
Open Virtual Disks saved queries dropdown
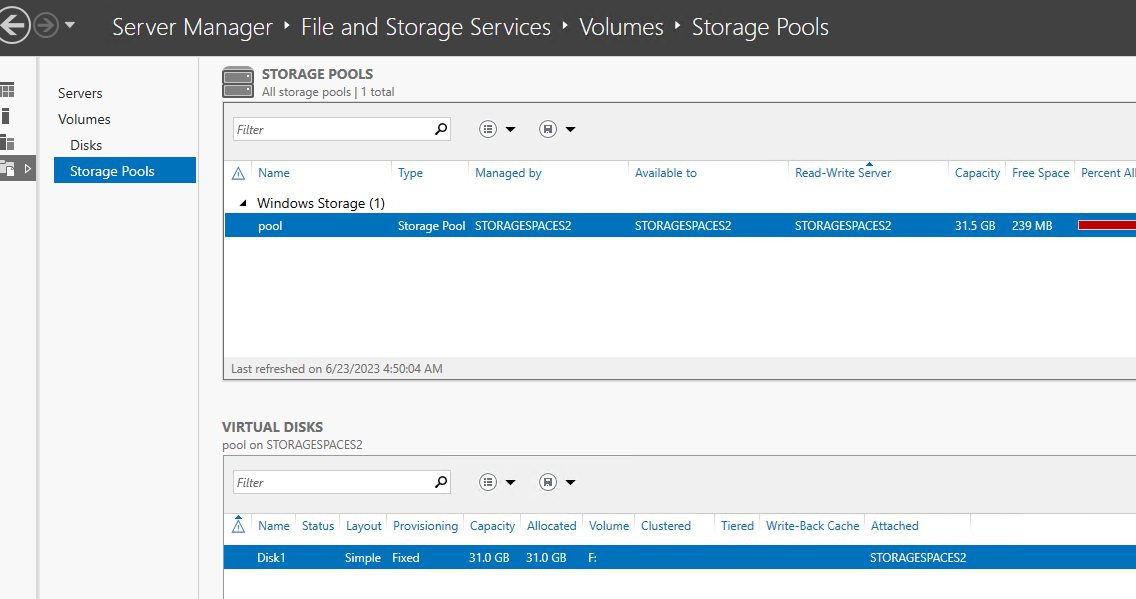(x=557, y=482)
